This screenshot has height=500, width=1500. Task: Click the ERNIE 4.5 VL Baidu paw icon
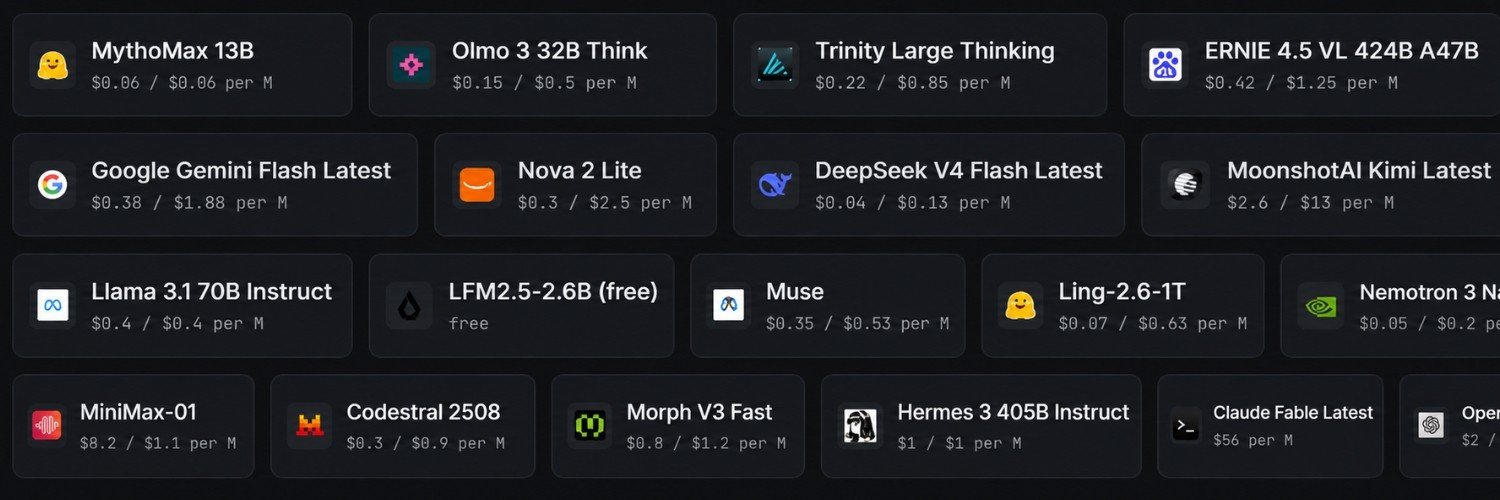click(x=1164, y=65)
